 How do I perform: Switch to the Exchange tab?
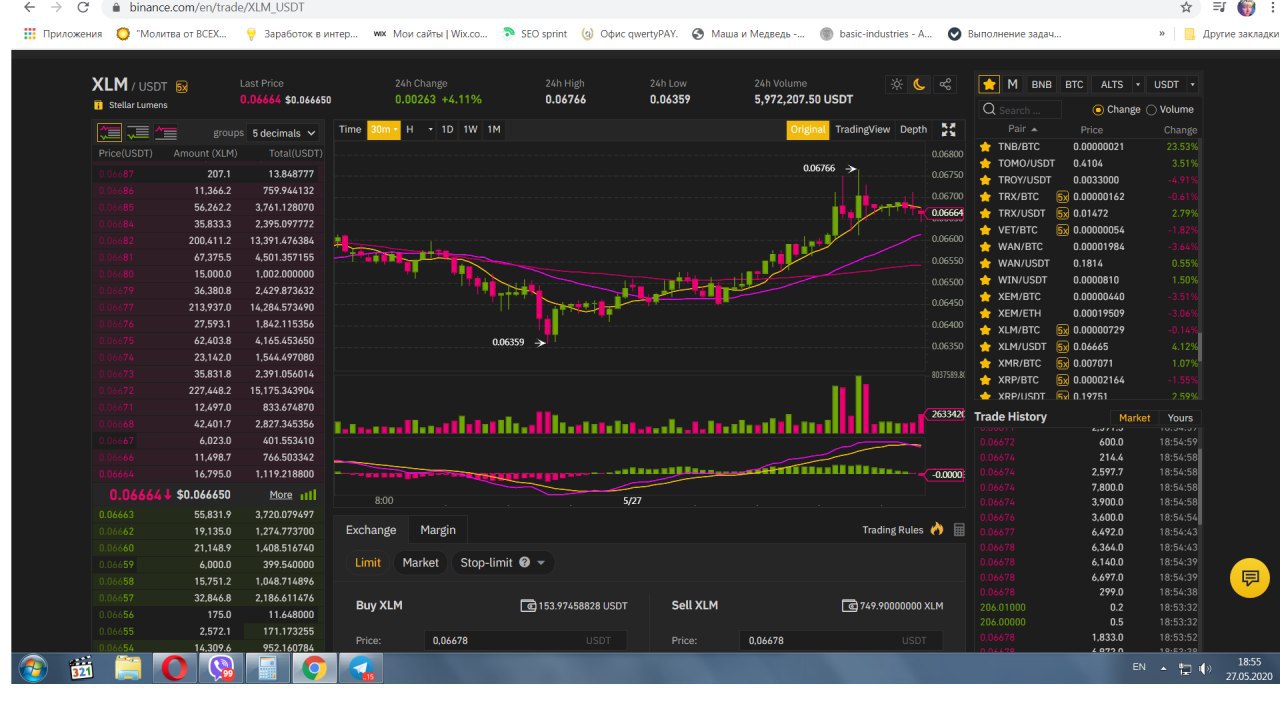point(371,530)
